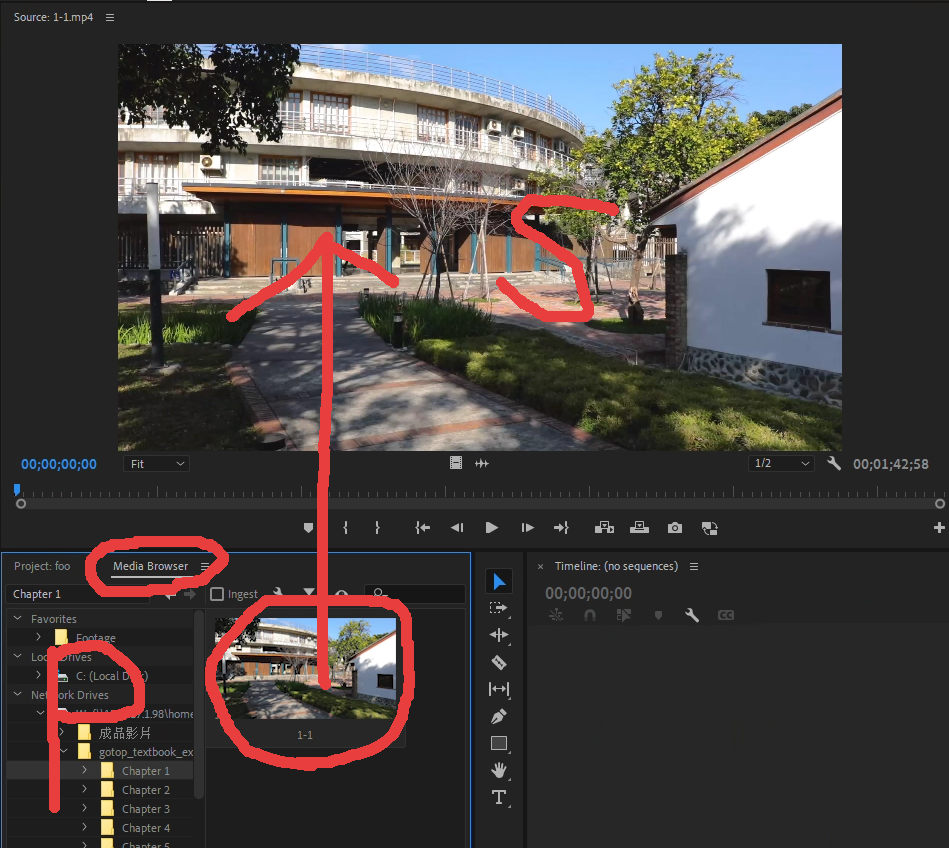The image size is (949, 848).
Task: Select the Pen tool
Action: pyautogui.click(x=498, y=716)
